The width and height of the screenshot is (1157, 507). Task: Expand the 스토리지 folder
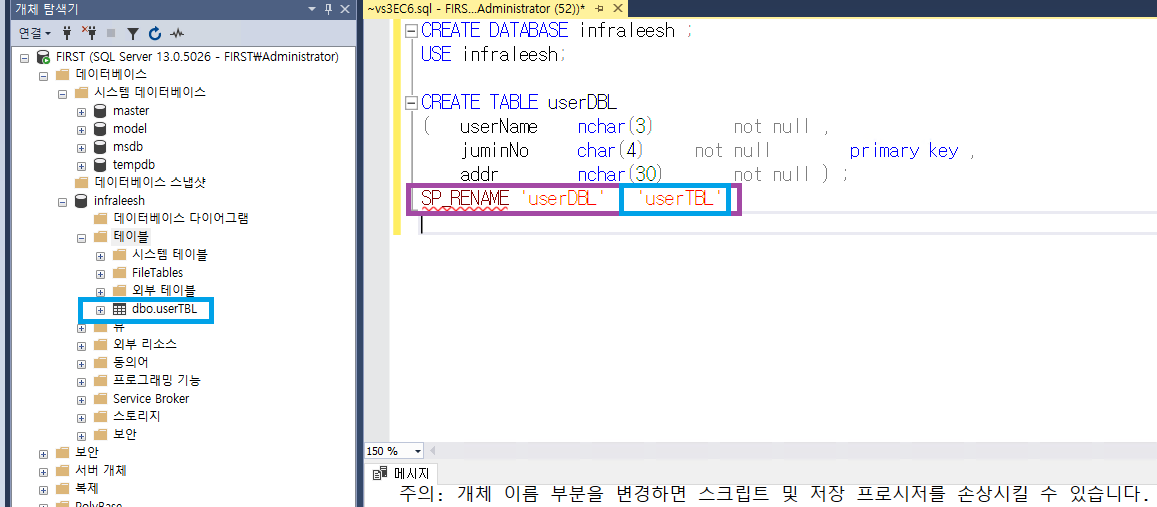[x=81, y=417]
